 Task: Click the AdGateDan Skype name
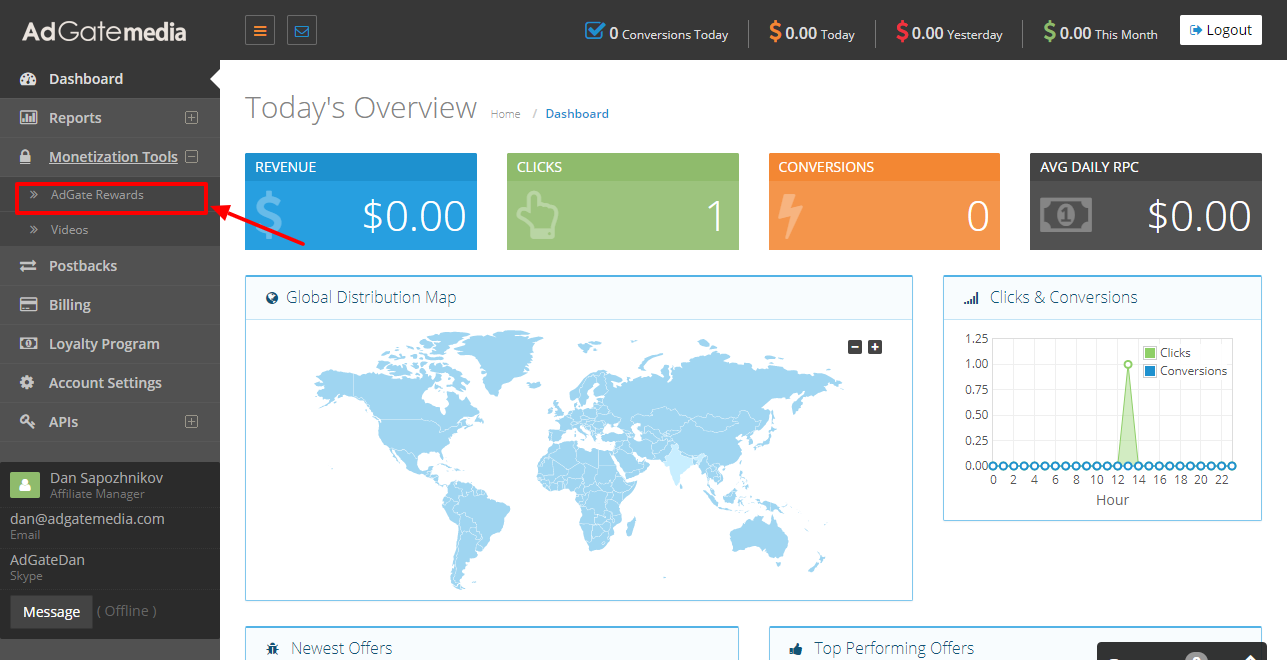click(47, 560)
